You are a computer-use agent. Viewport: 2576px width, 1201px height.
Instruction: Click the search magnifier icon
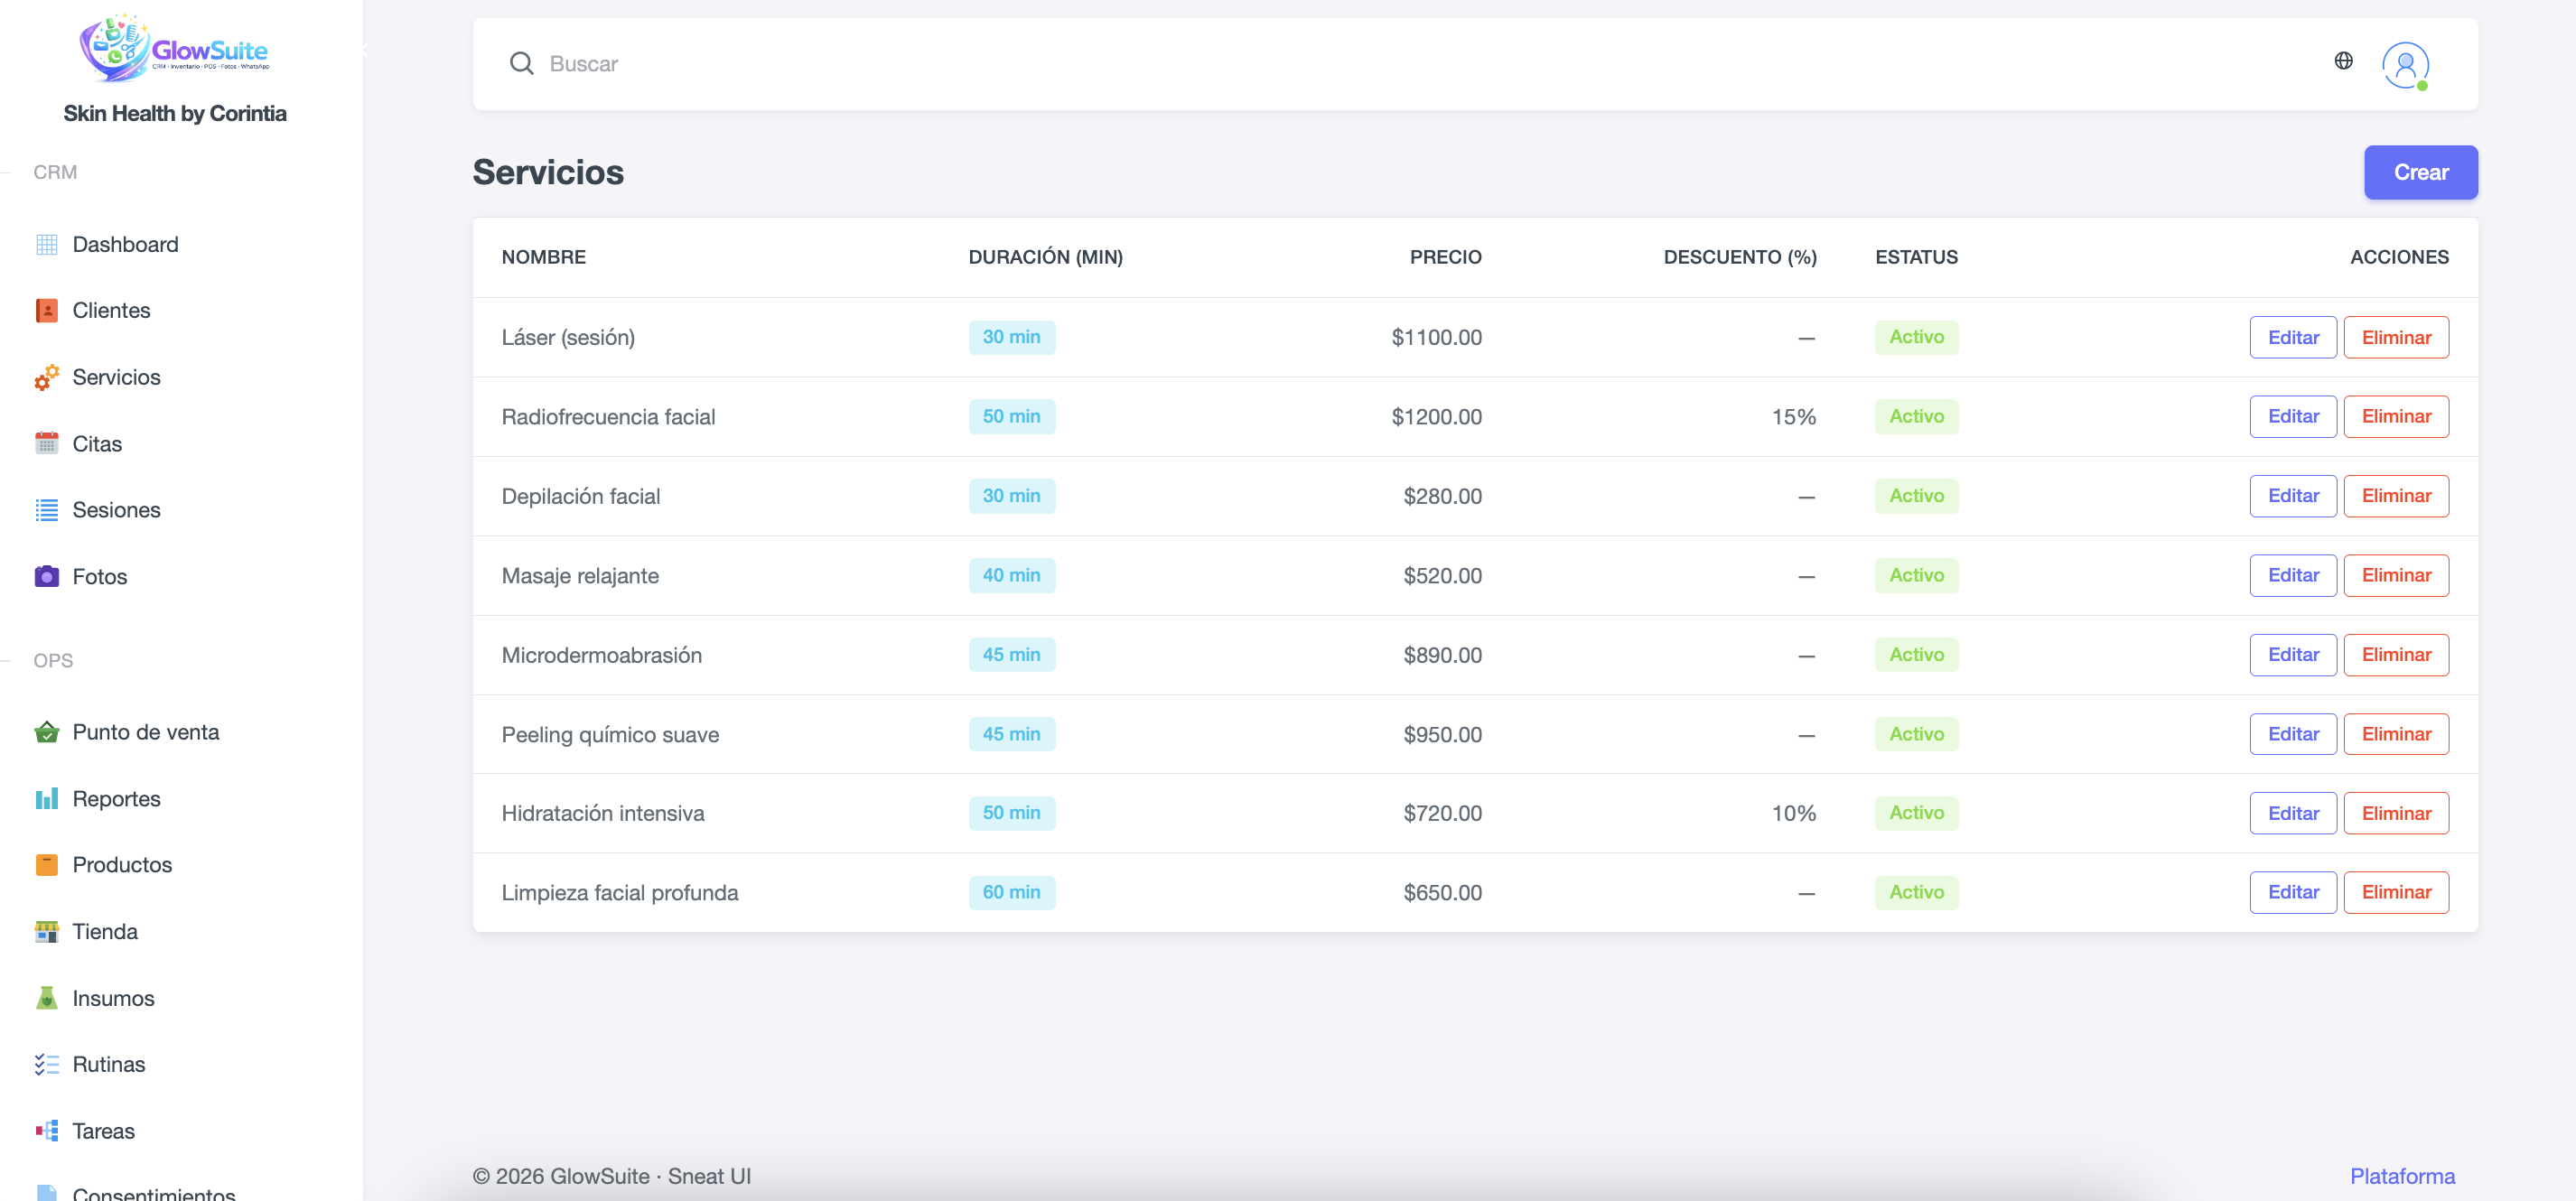[521, 64]
